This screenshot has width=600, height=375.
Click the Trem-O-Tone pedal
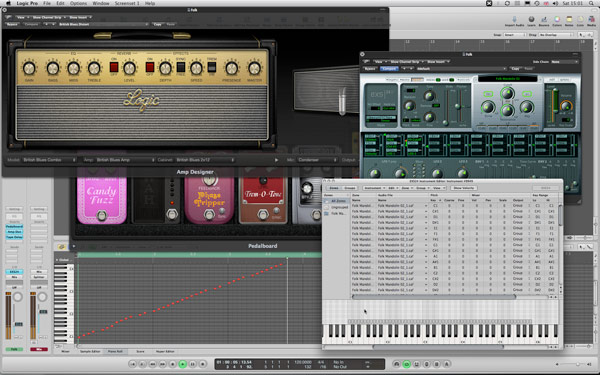point(263,200)
